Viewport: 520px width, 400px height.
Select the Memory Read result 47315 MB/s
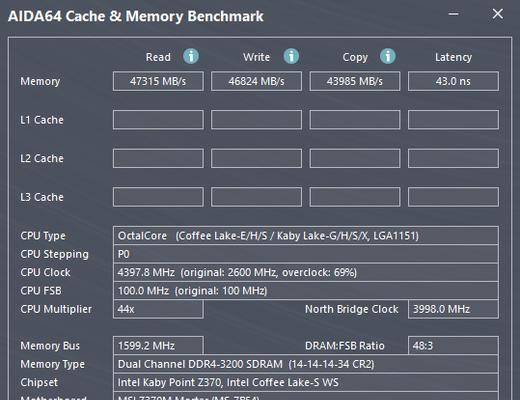(x=158, y=81)
